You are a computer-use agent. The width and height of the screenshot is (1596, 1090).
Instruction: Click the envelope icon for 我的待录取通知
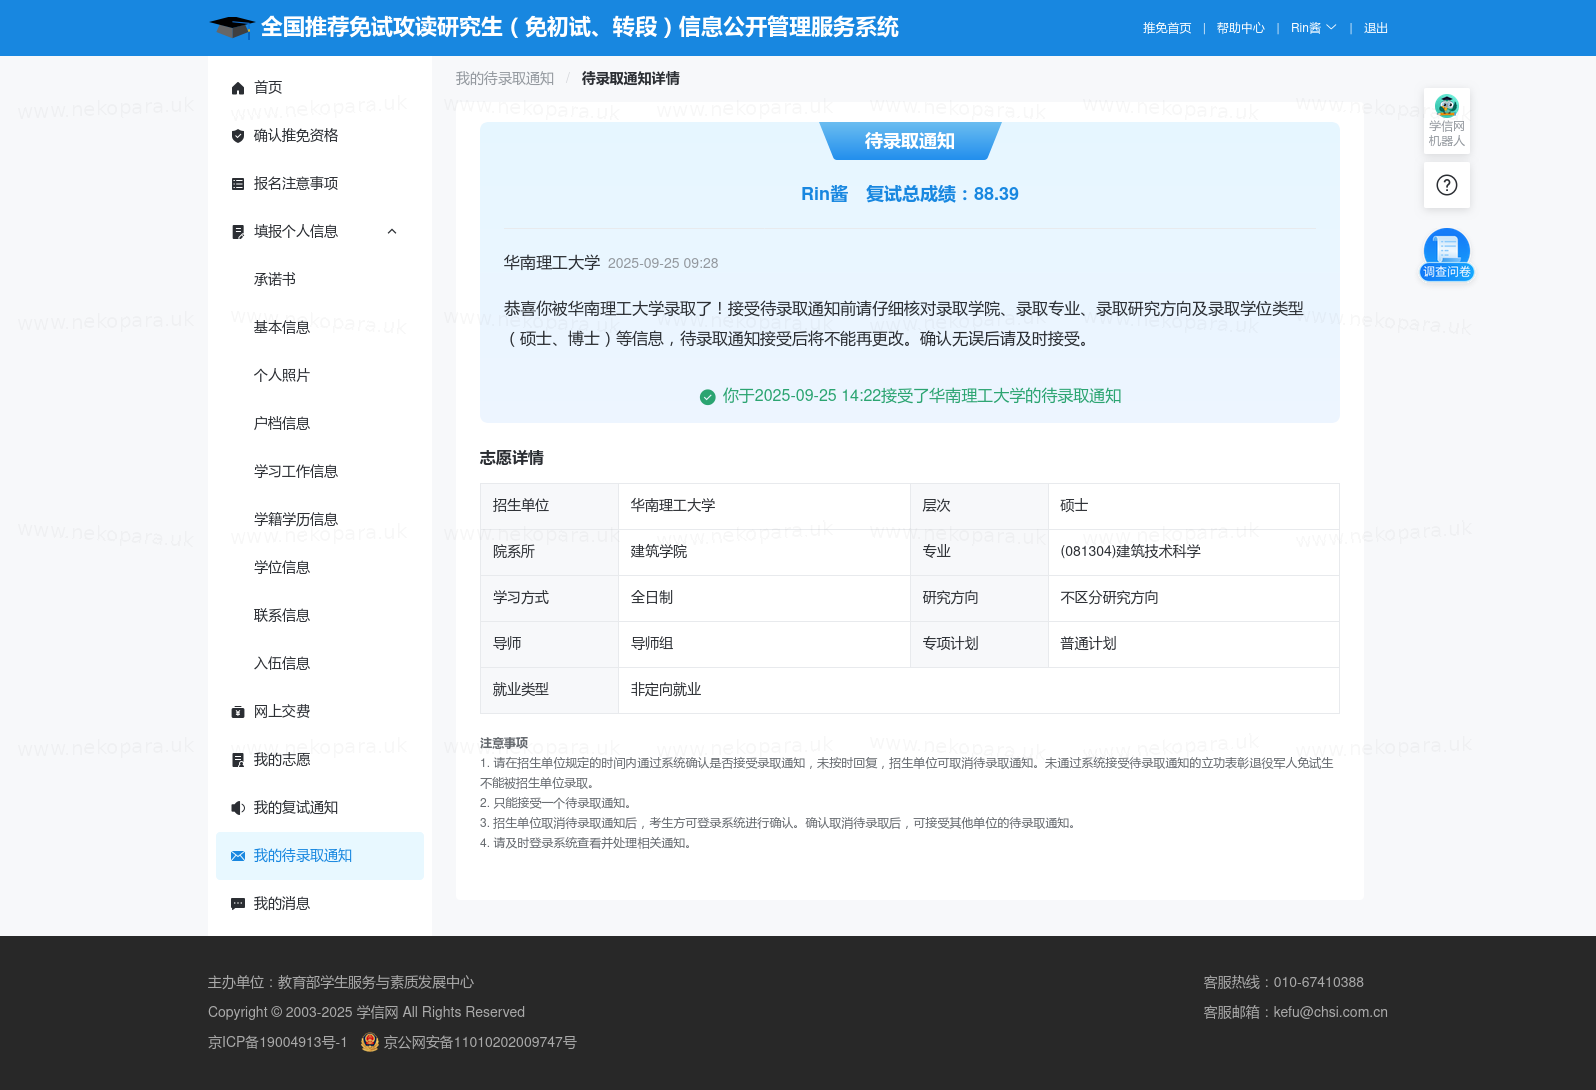[x=238, y=856]
